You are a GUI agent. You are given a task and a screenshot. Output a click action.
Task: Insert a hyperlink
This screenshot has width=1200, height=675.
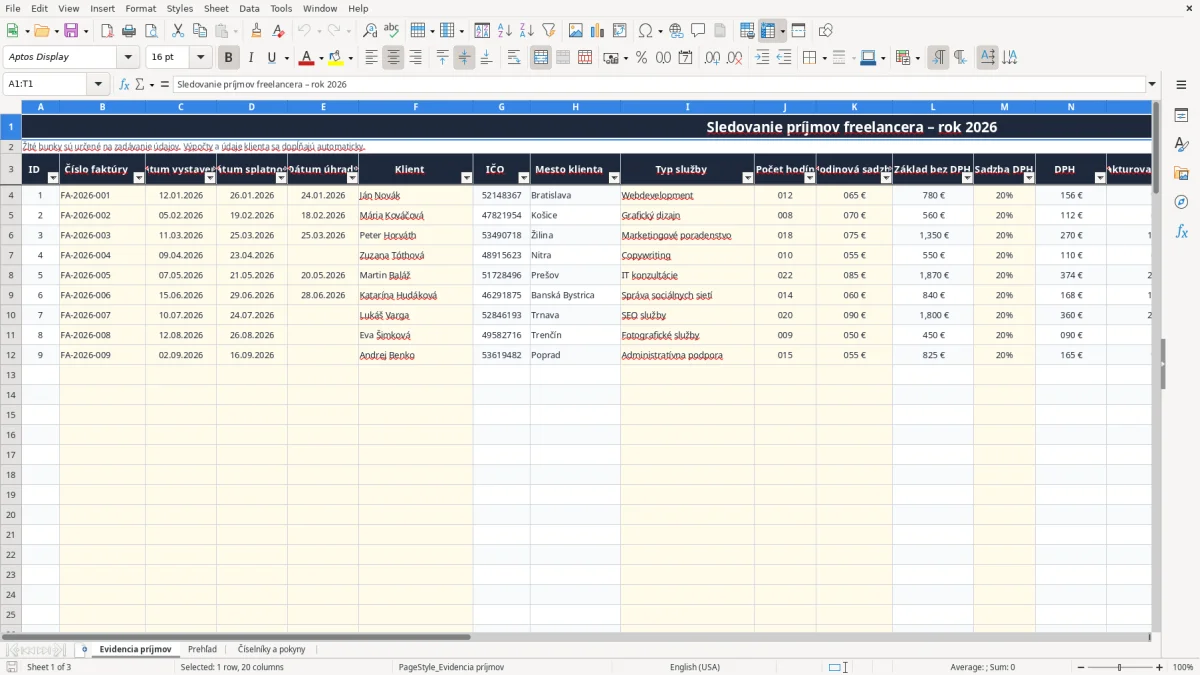point(676,31)
